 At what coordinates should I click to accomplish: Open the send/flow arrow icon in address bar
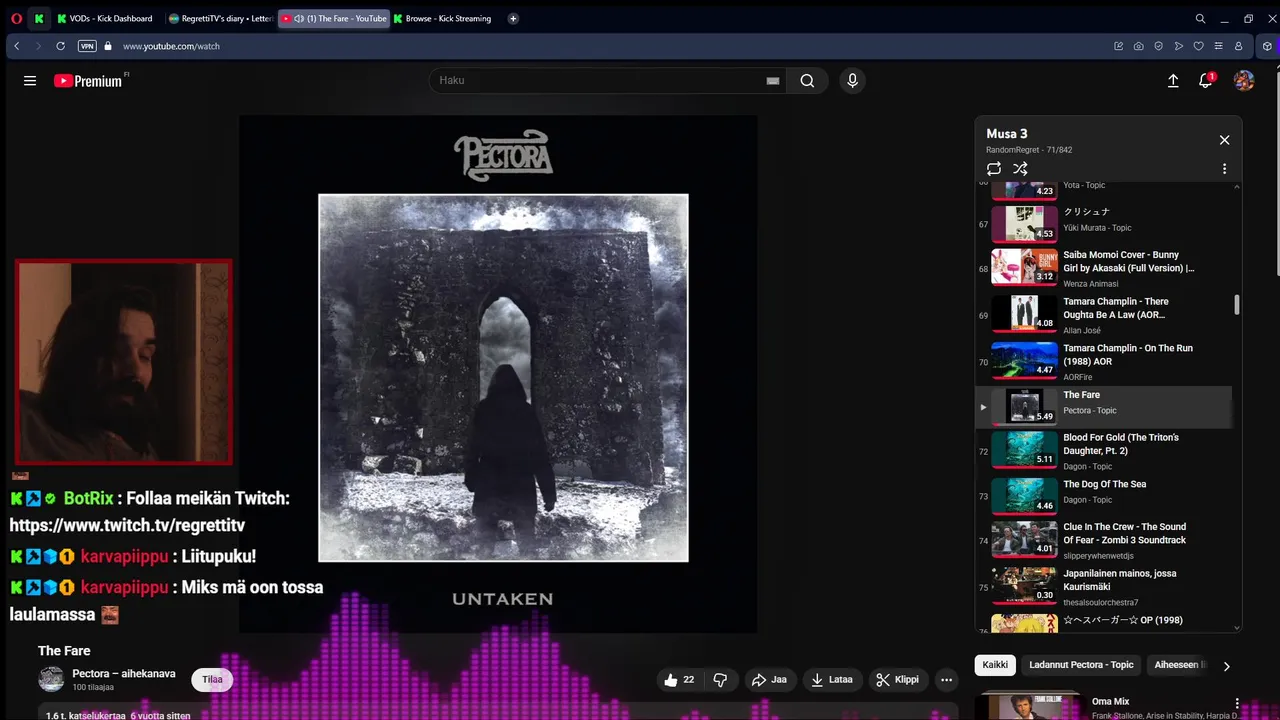1178,46
